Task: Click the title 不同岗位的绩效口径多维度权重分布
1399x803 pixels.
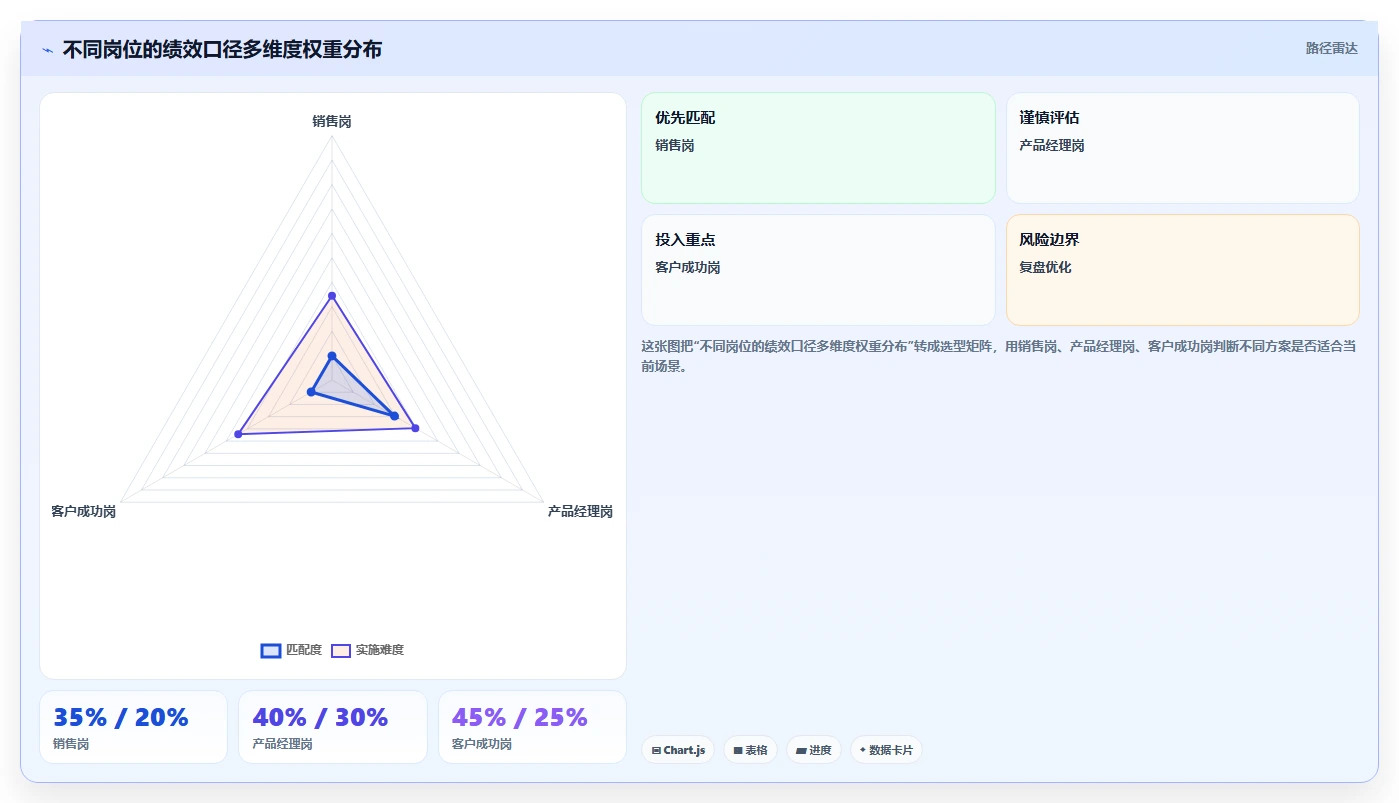Action: [x=222, y=50]
